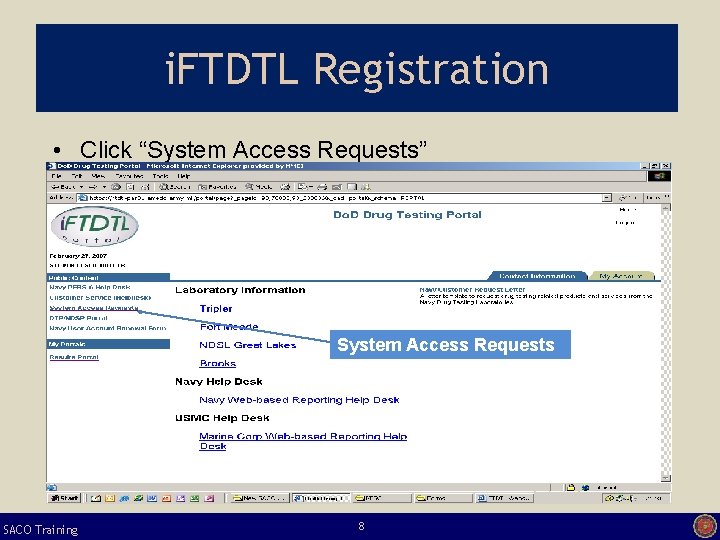Click the iFTDTL Portal logo
Viewport: 720px width, 540px height.
click(x=94, y=226)
